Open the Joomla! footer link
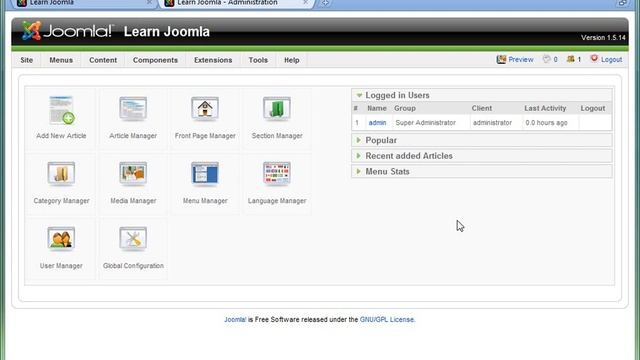The image size is (640, 360). click(x=235, y=320)
